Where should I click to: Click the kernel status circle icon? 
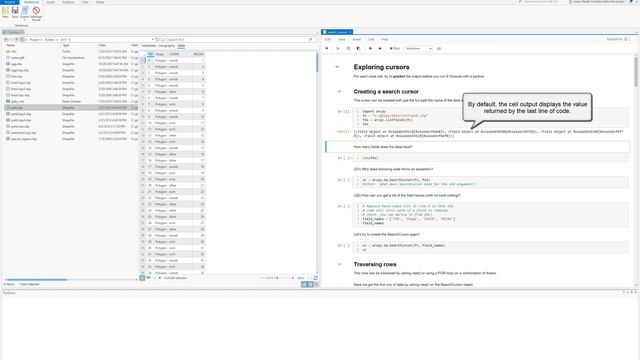click(626, 39)
